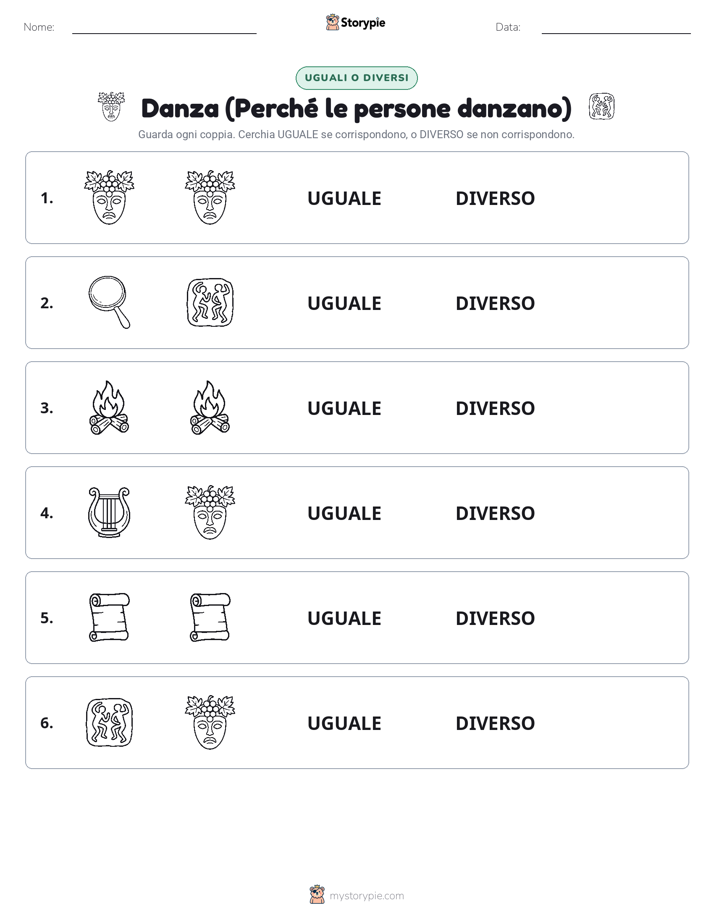Select UGUALE for row 5
This screenshot has width=714, height=924.
tap(344, 618)
